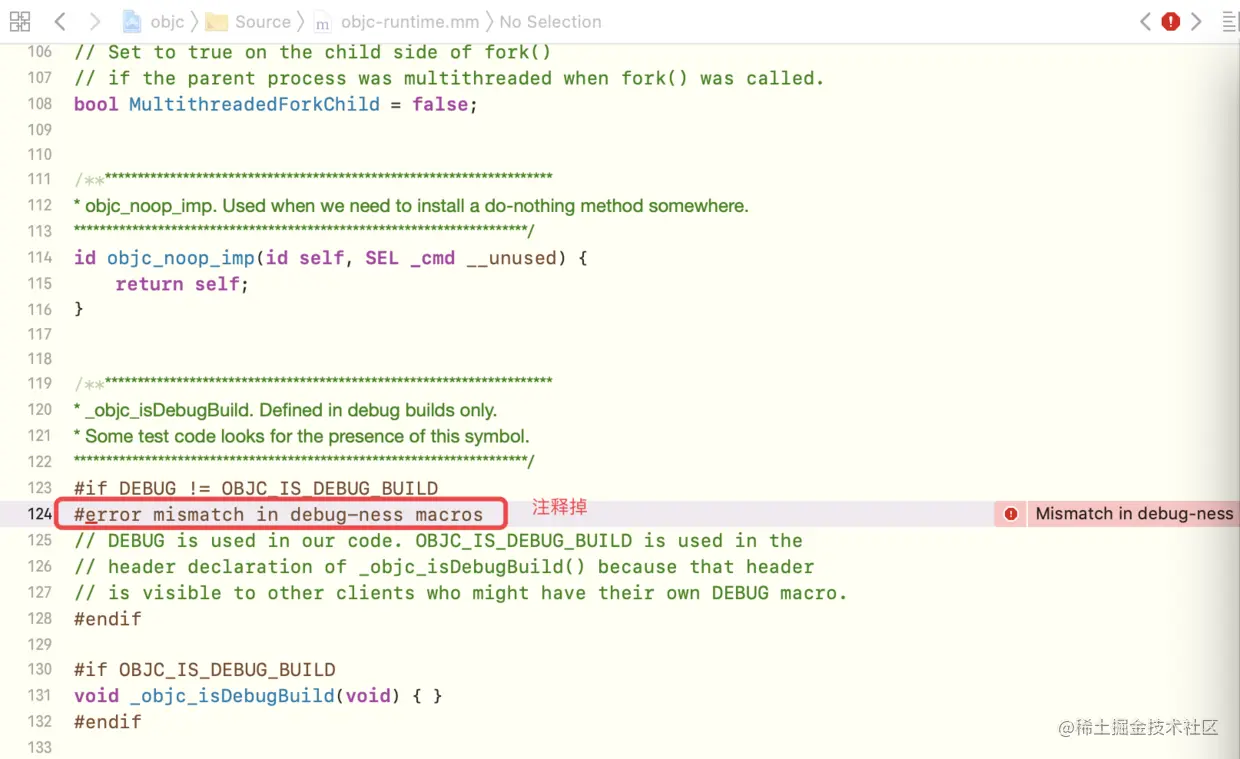Click 'return self;' on line 115
Image resolution: width=1240 pixels, height=759 pixels.
pos(182,284)
